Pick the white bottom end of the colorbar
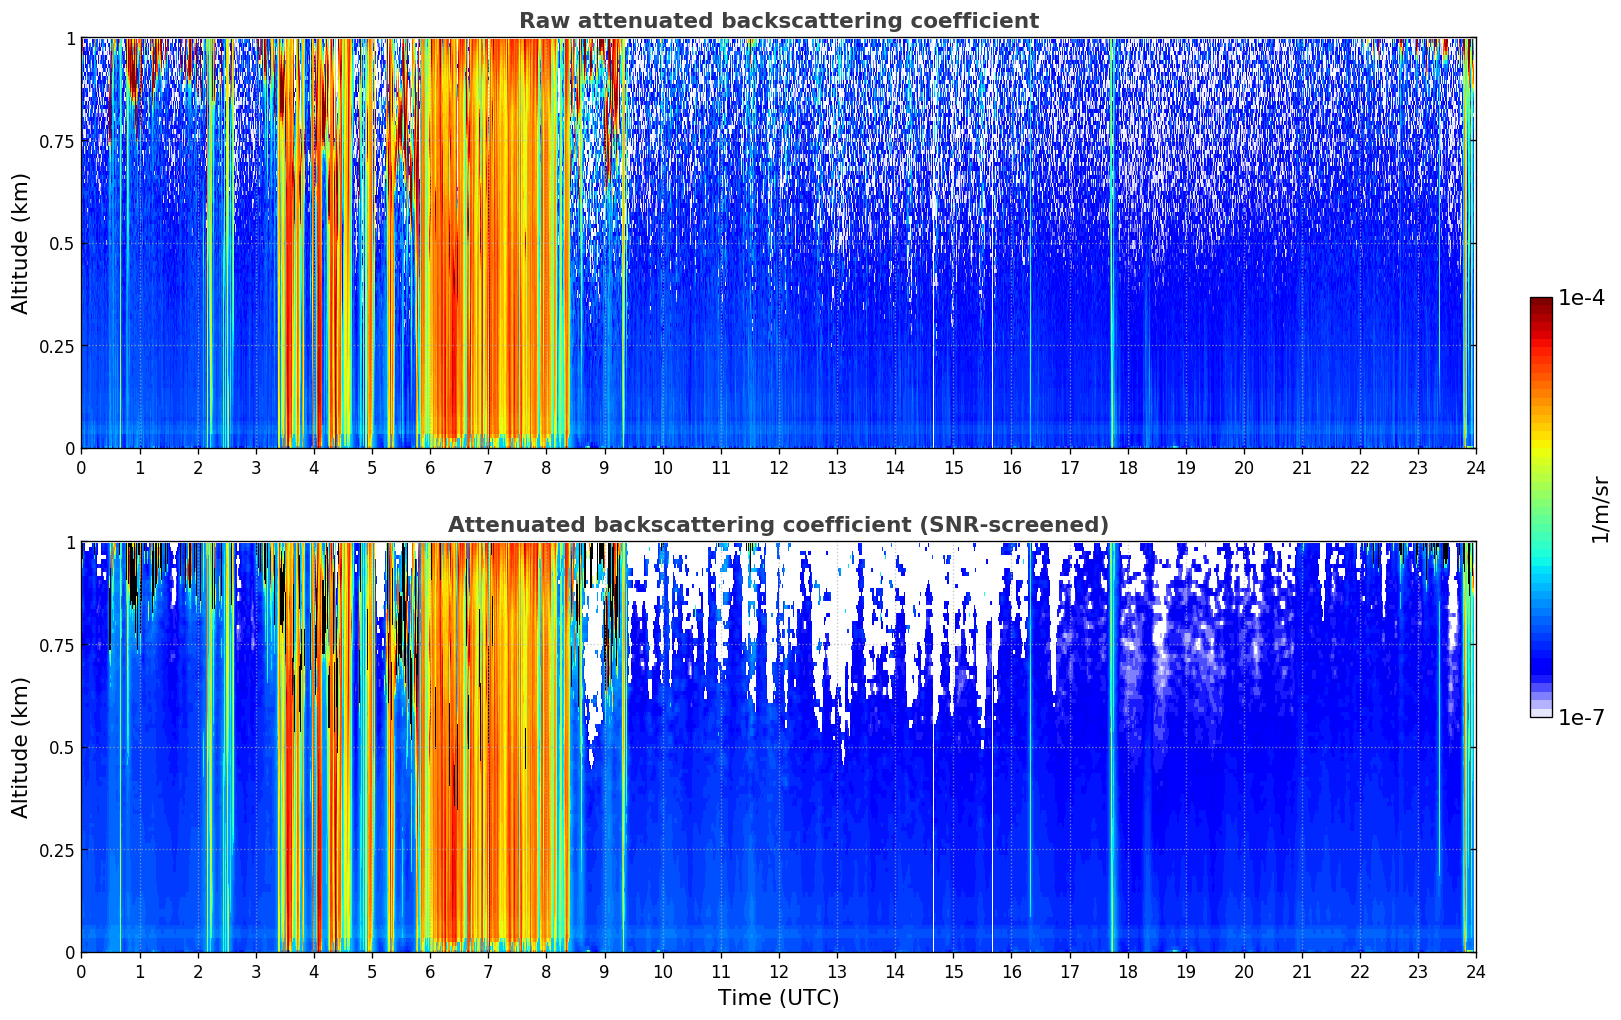Image resolution: width=1621 pixels, height=1020 pixels. point(1540,713)
